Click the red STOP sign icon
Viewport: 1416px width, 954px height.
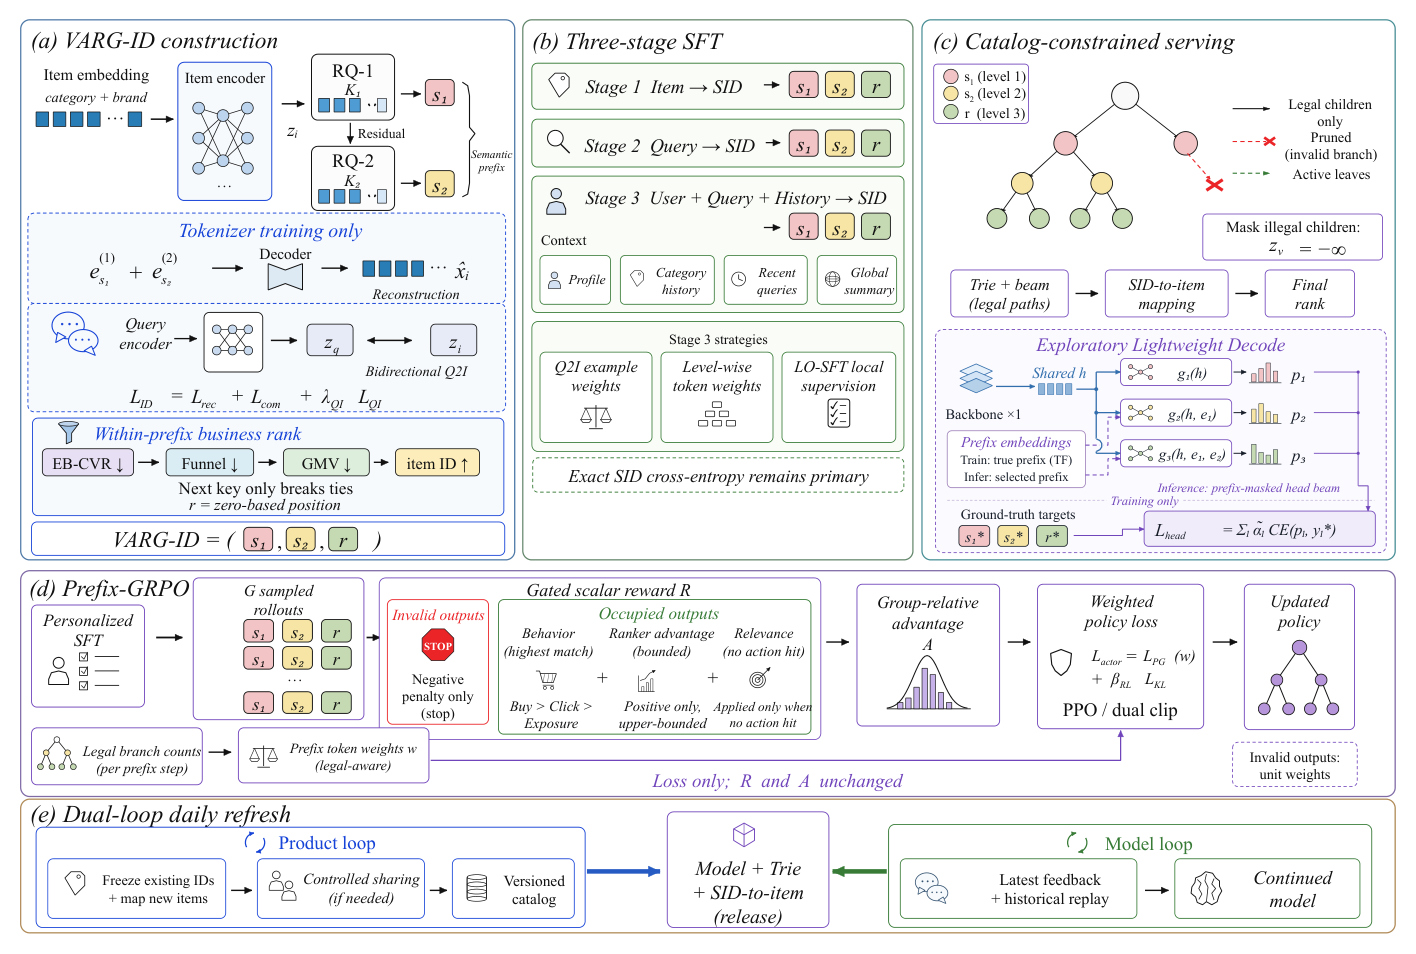point(438,646)
